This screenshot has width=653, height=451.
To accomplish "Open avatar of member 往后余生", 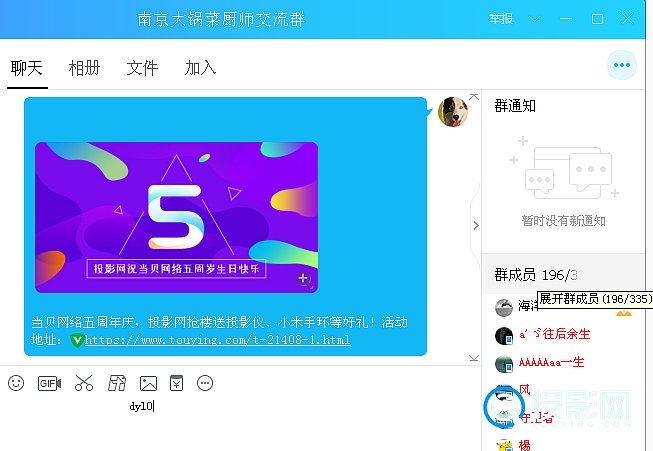I will (x=504, y=335).
